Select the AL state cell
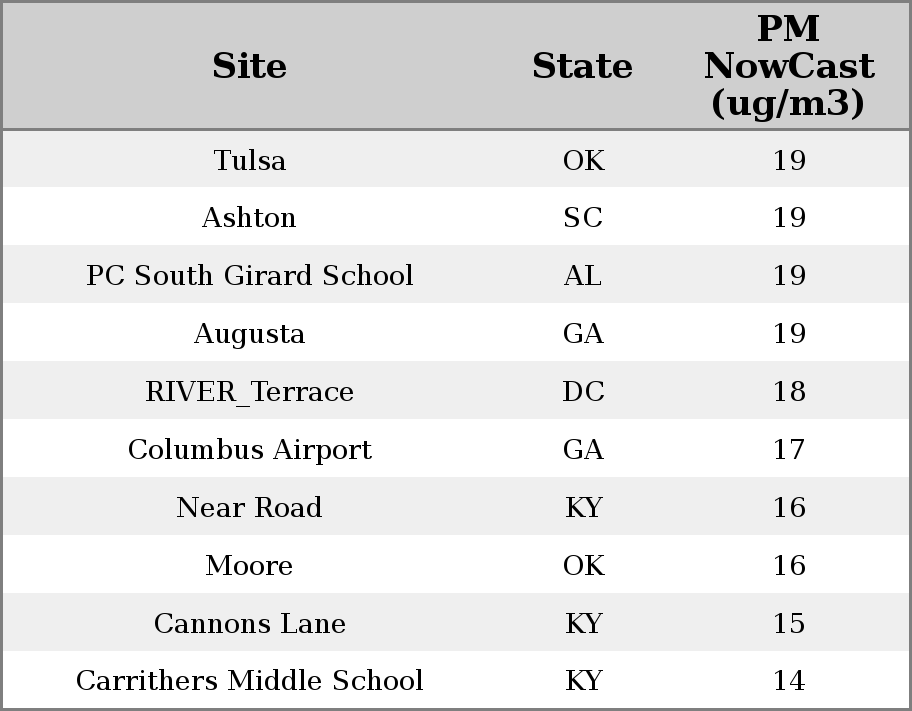 (583, 275)
